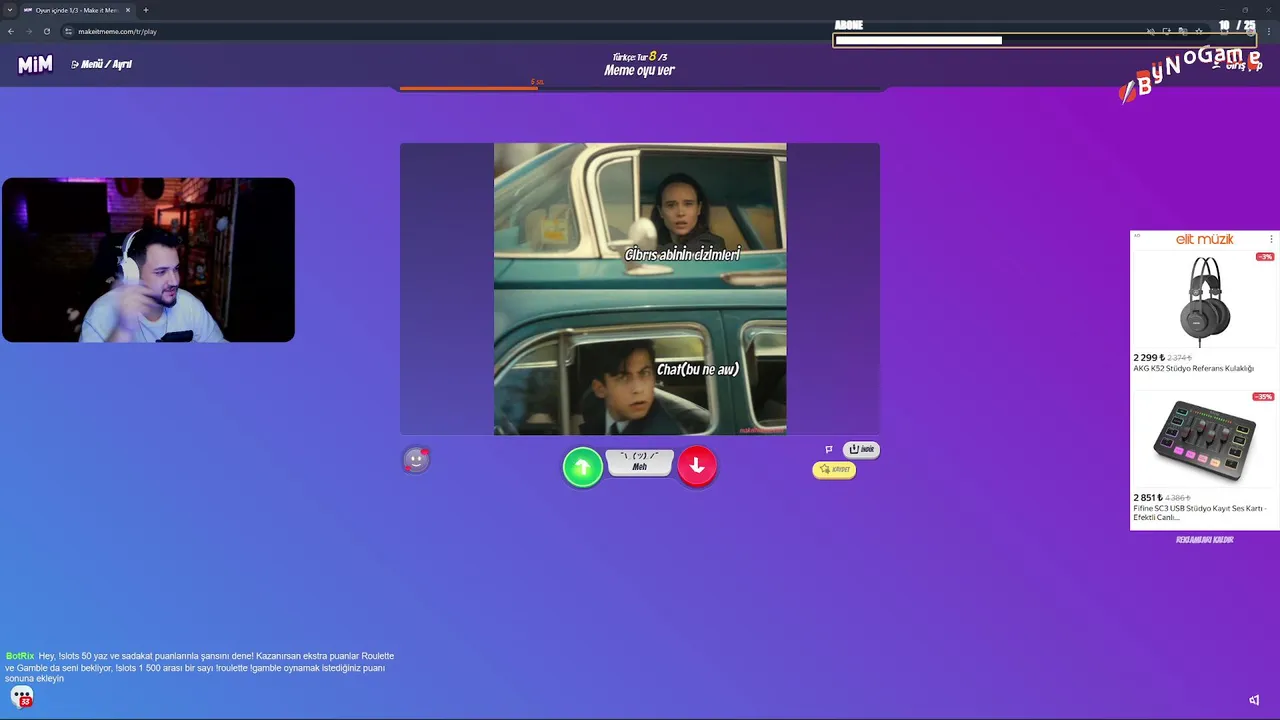Open the emoji reaction face button

tap(416, 459)
